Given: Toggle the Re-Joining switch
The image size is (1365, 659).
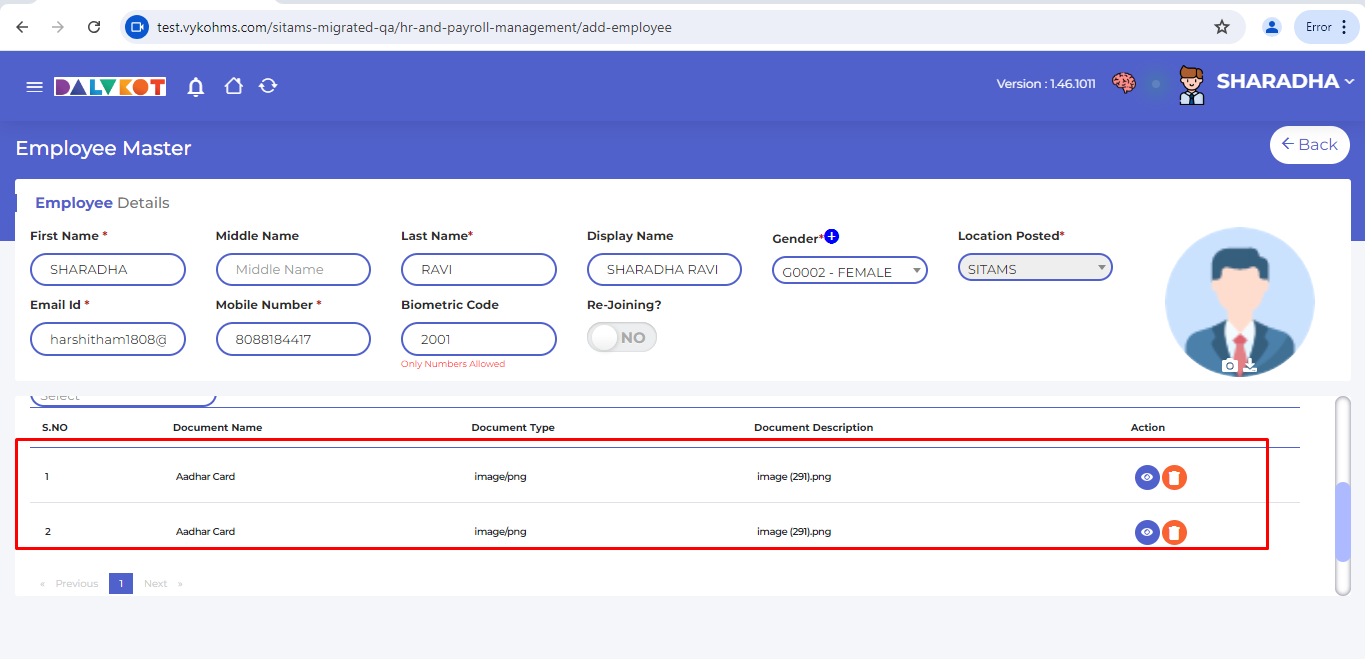Looking at the screenshot, I should pos(621,338).
